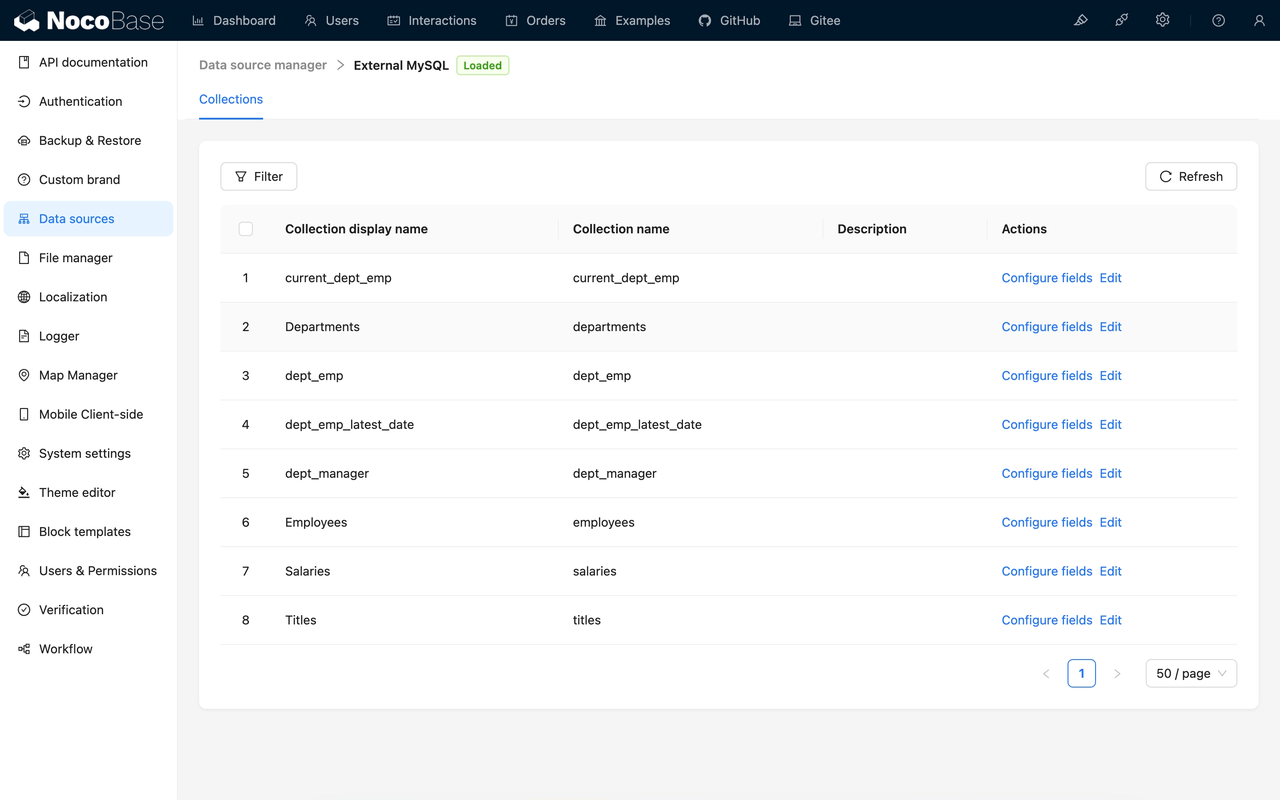Open Logger in the sidebar
Image resolution: width=1280 pixels, height=800 pixels.
coord(88,336)
